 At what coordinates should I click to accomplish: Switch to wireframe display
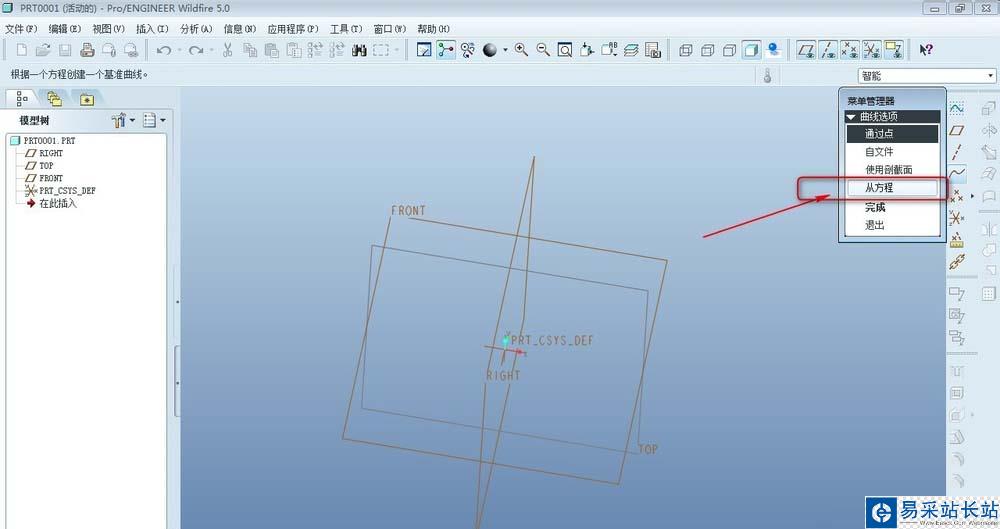[686, 50]
